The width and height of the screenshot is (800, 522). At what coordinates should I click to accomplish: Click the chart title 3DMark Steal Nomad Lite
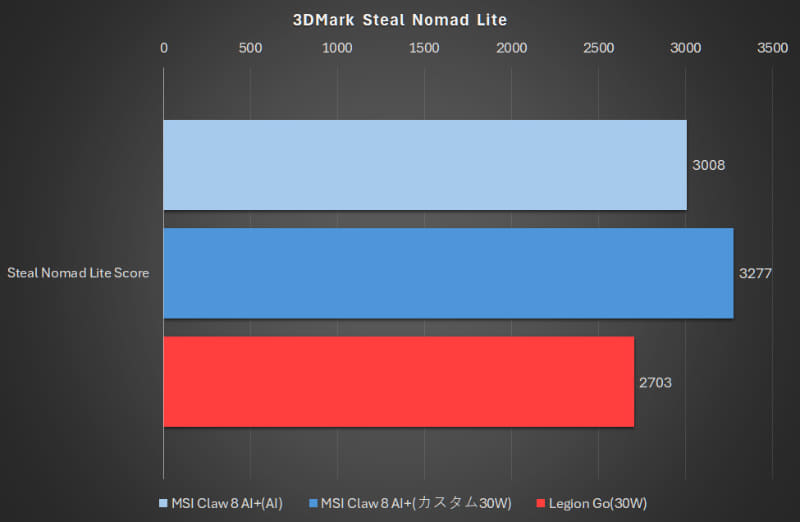click(399, 20)
